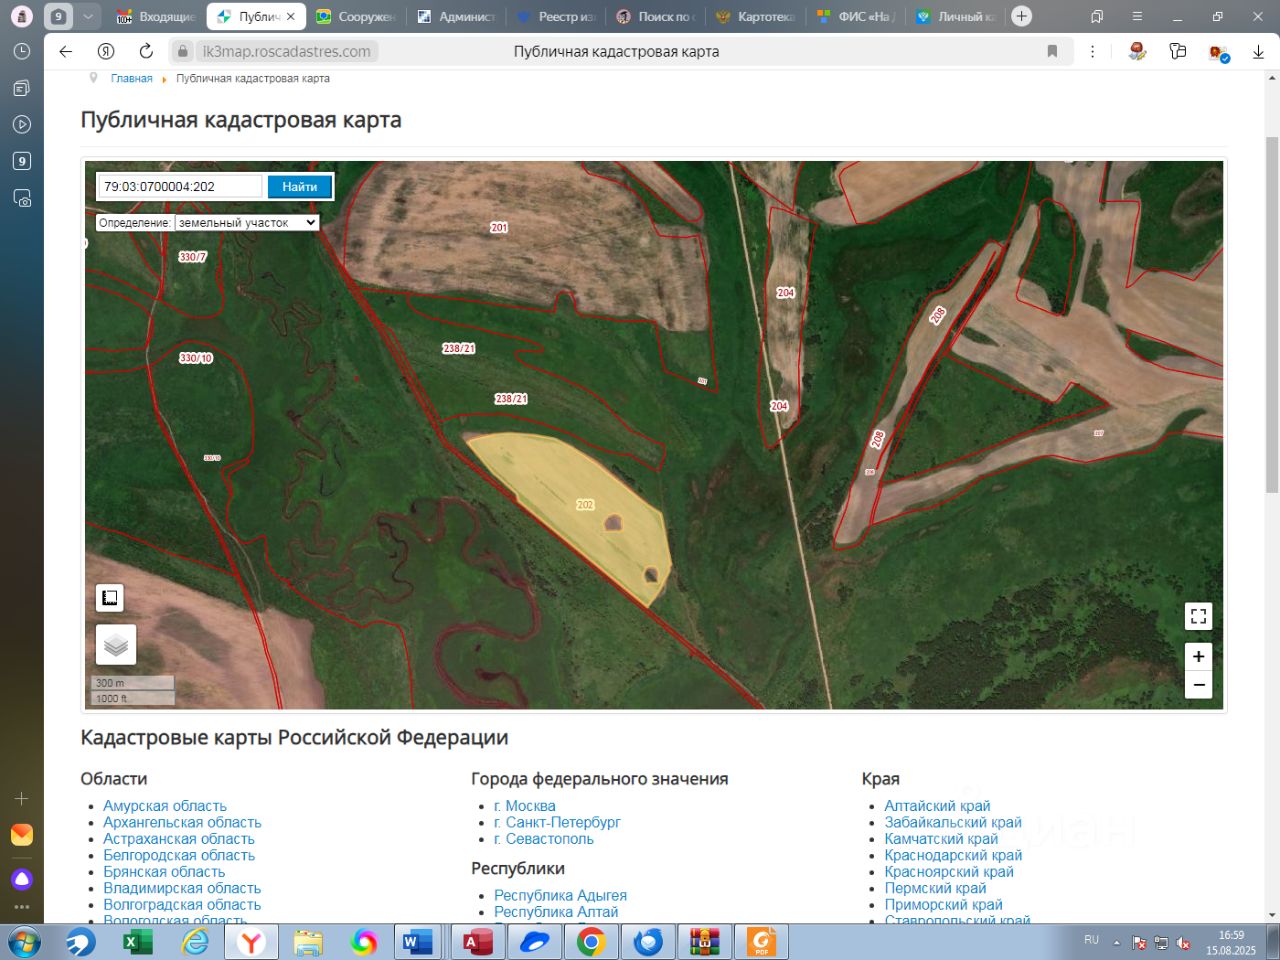Open the map legend panel icon
Image resolution: width=1280 pixels, height=960 pixels.
[110, 598]
